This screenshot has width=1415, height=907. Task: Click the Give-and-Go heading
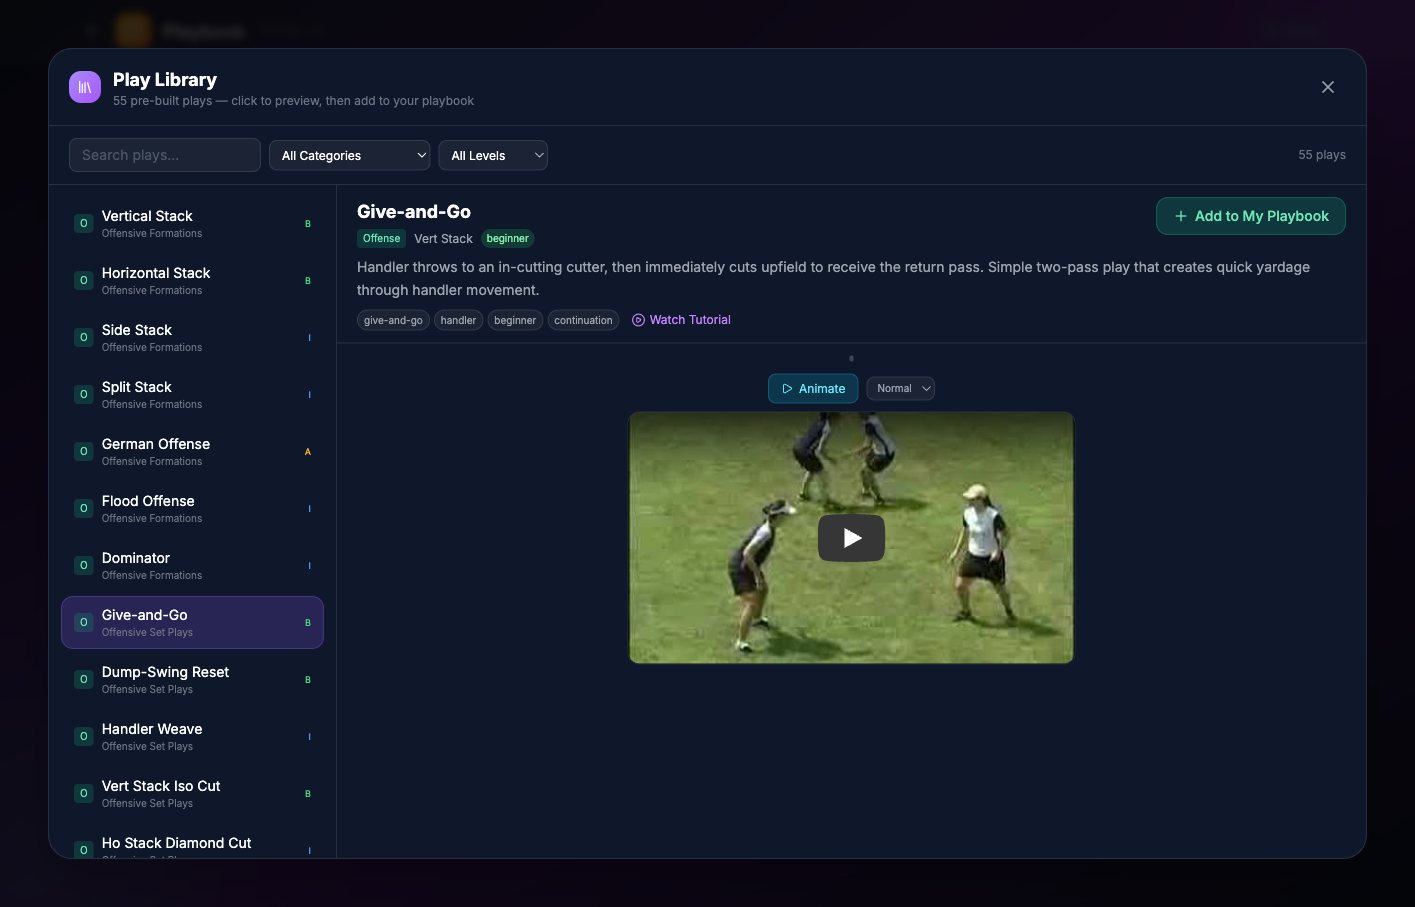[414, 211]
